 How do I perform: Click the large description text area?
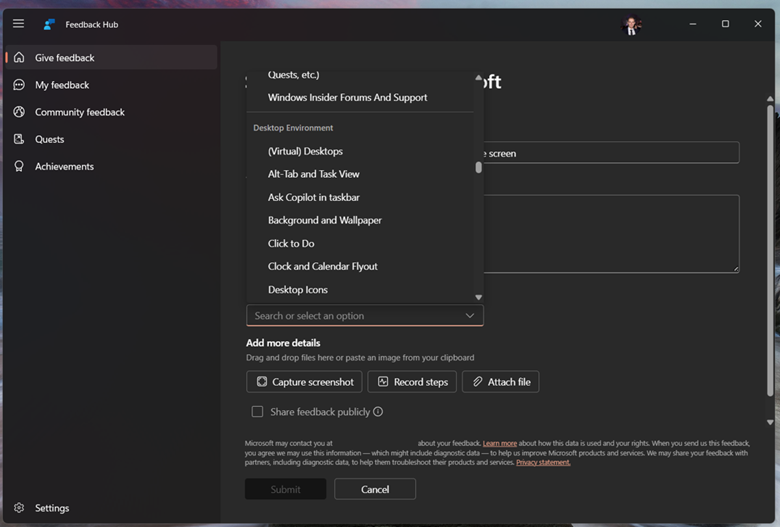coord(611,234)
